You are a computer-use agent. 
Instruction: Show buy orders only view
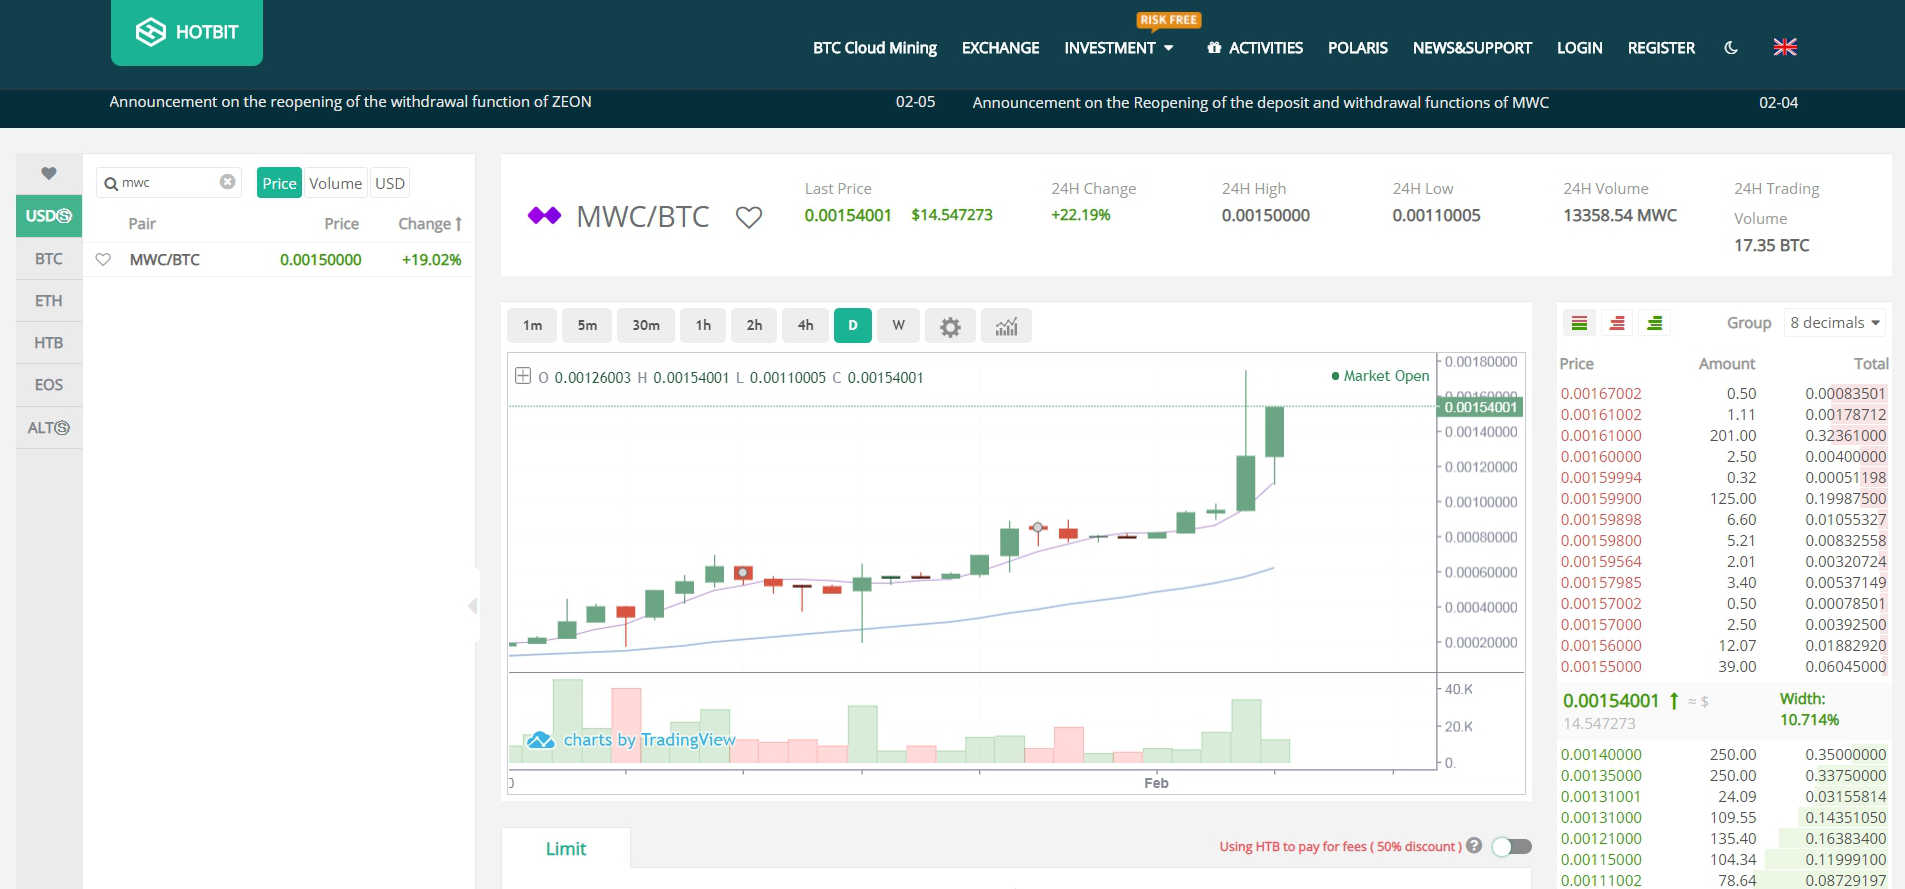(x=1655, y=323)
